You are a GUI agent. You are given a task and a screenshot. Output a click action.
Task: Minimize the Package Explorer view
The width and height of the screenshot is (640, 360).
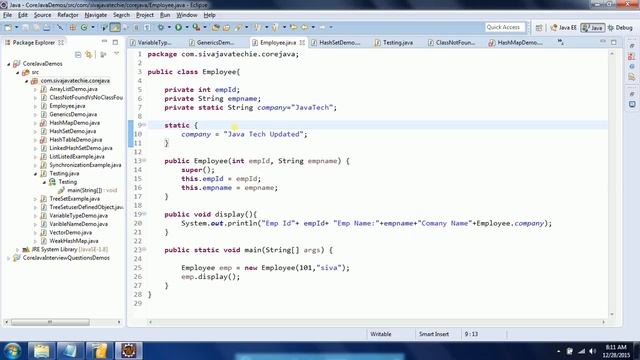pos(104,42)
